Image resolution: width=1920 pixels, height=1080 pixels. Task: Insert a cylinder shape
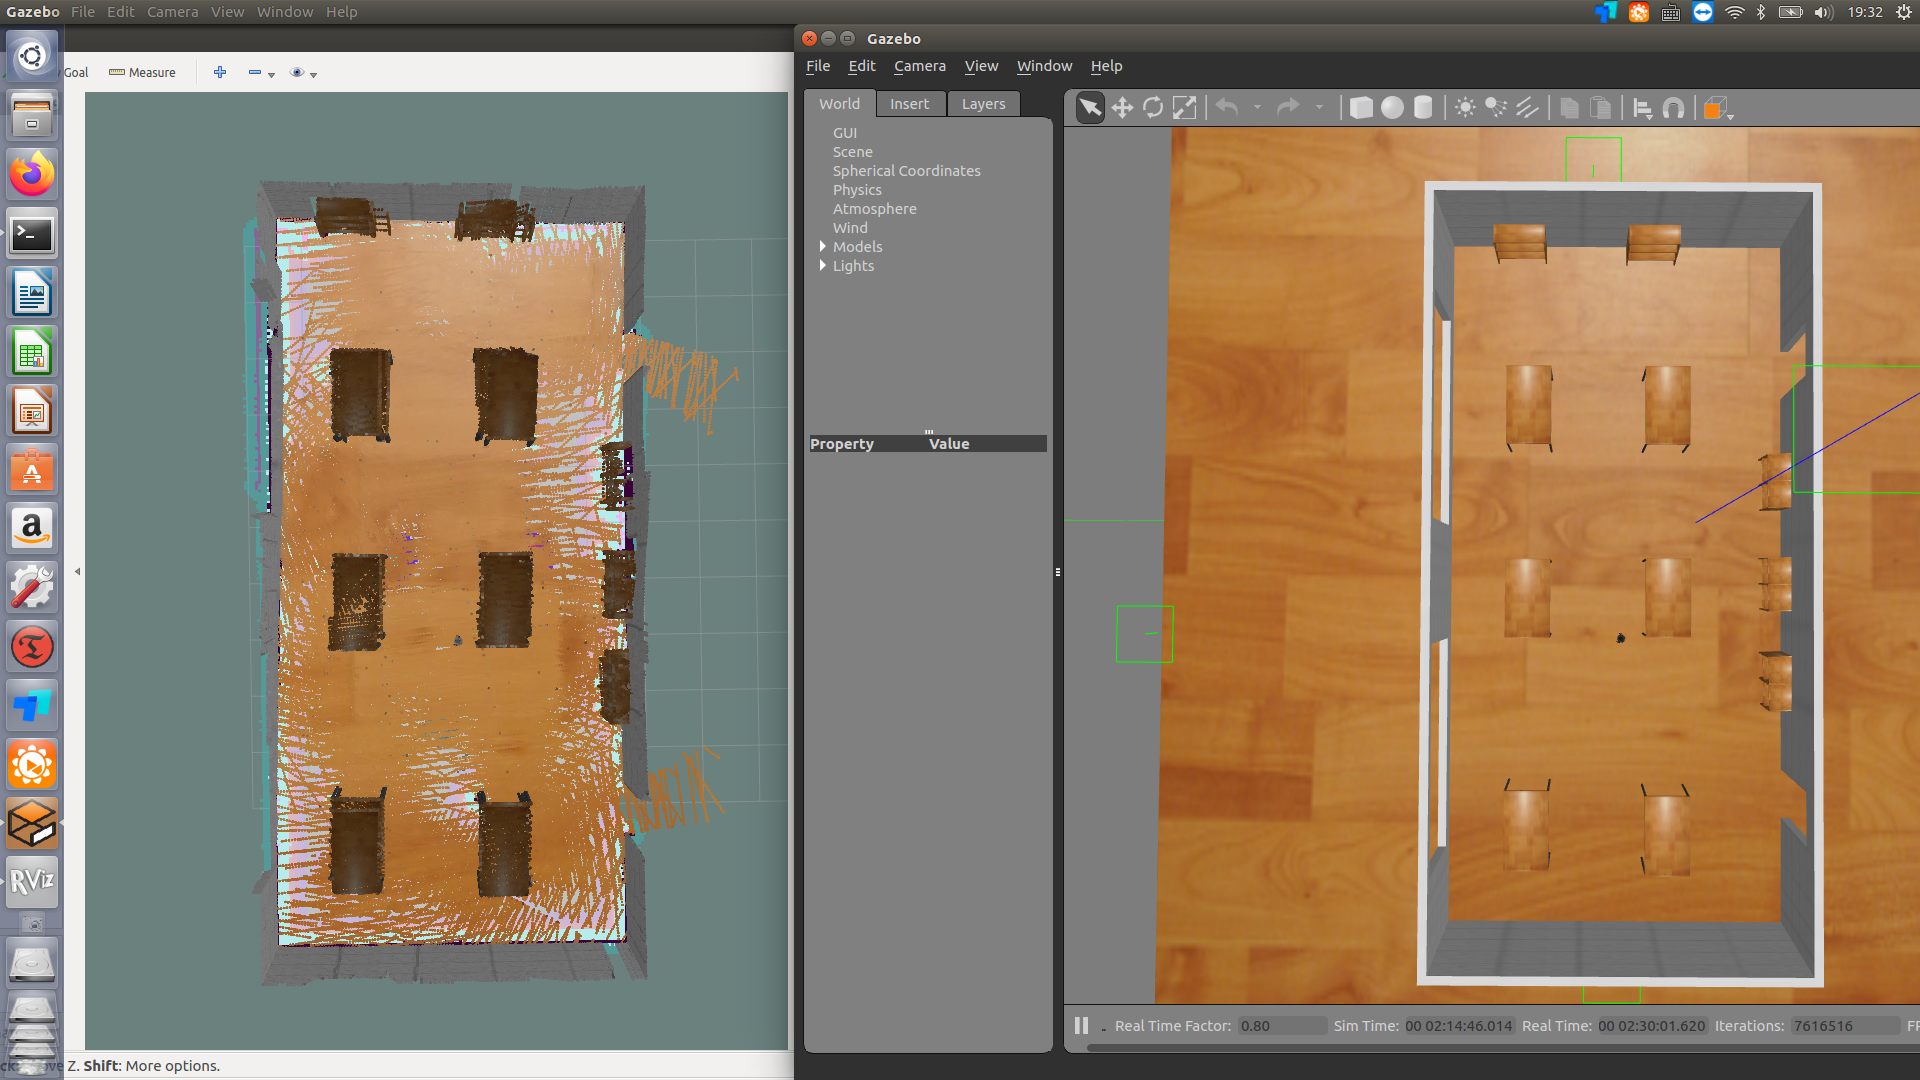[x=1423, y=108]
